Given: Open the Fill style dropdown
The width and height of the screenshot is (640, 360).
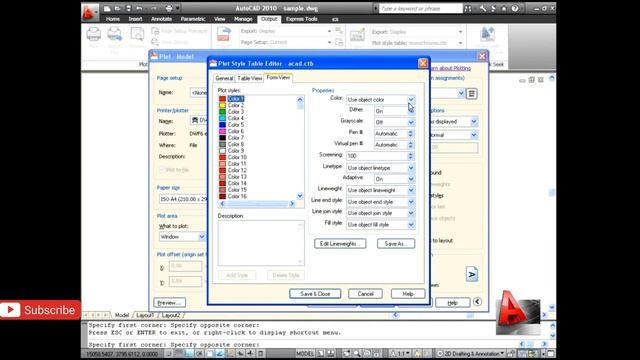Looking at the screenshot, I should coord(411,224).
